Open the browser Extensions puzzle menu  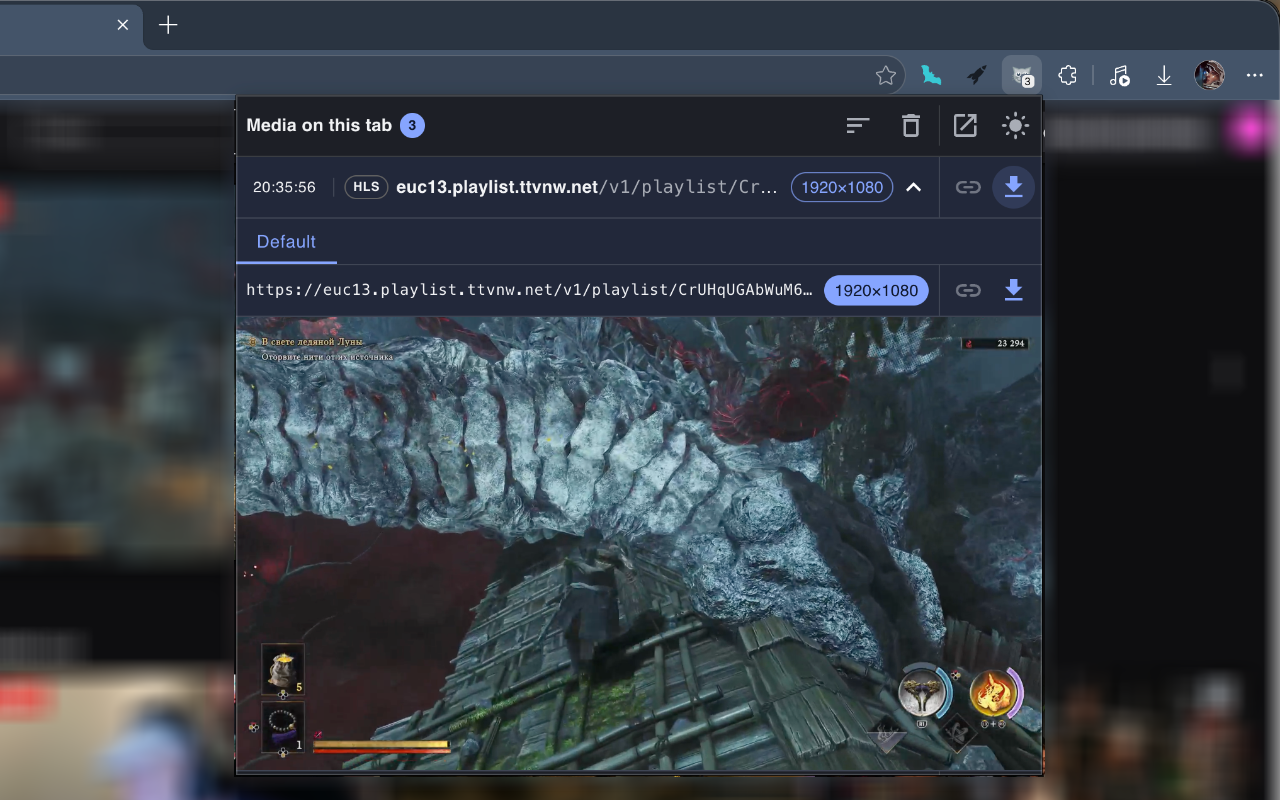tap(1067, 76)
